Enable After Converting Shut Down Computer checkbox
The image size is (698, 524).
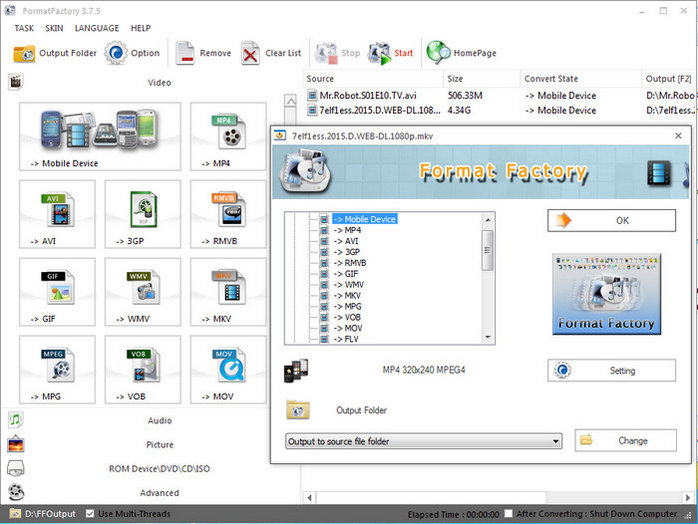pos(508,514)
